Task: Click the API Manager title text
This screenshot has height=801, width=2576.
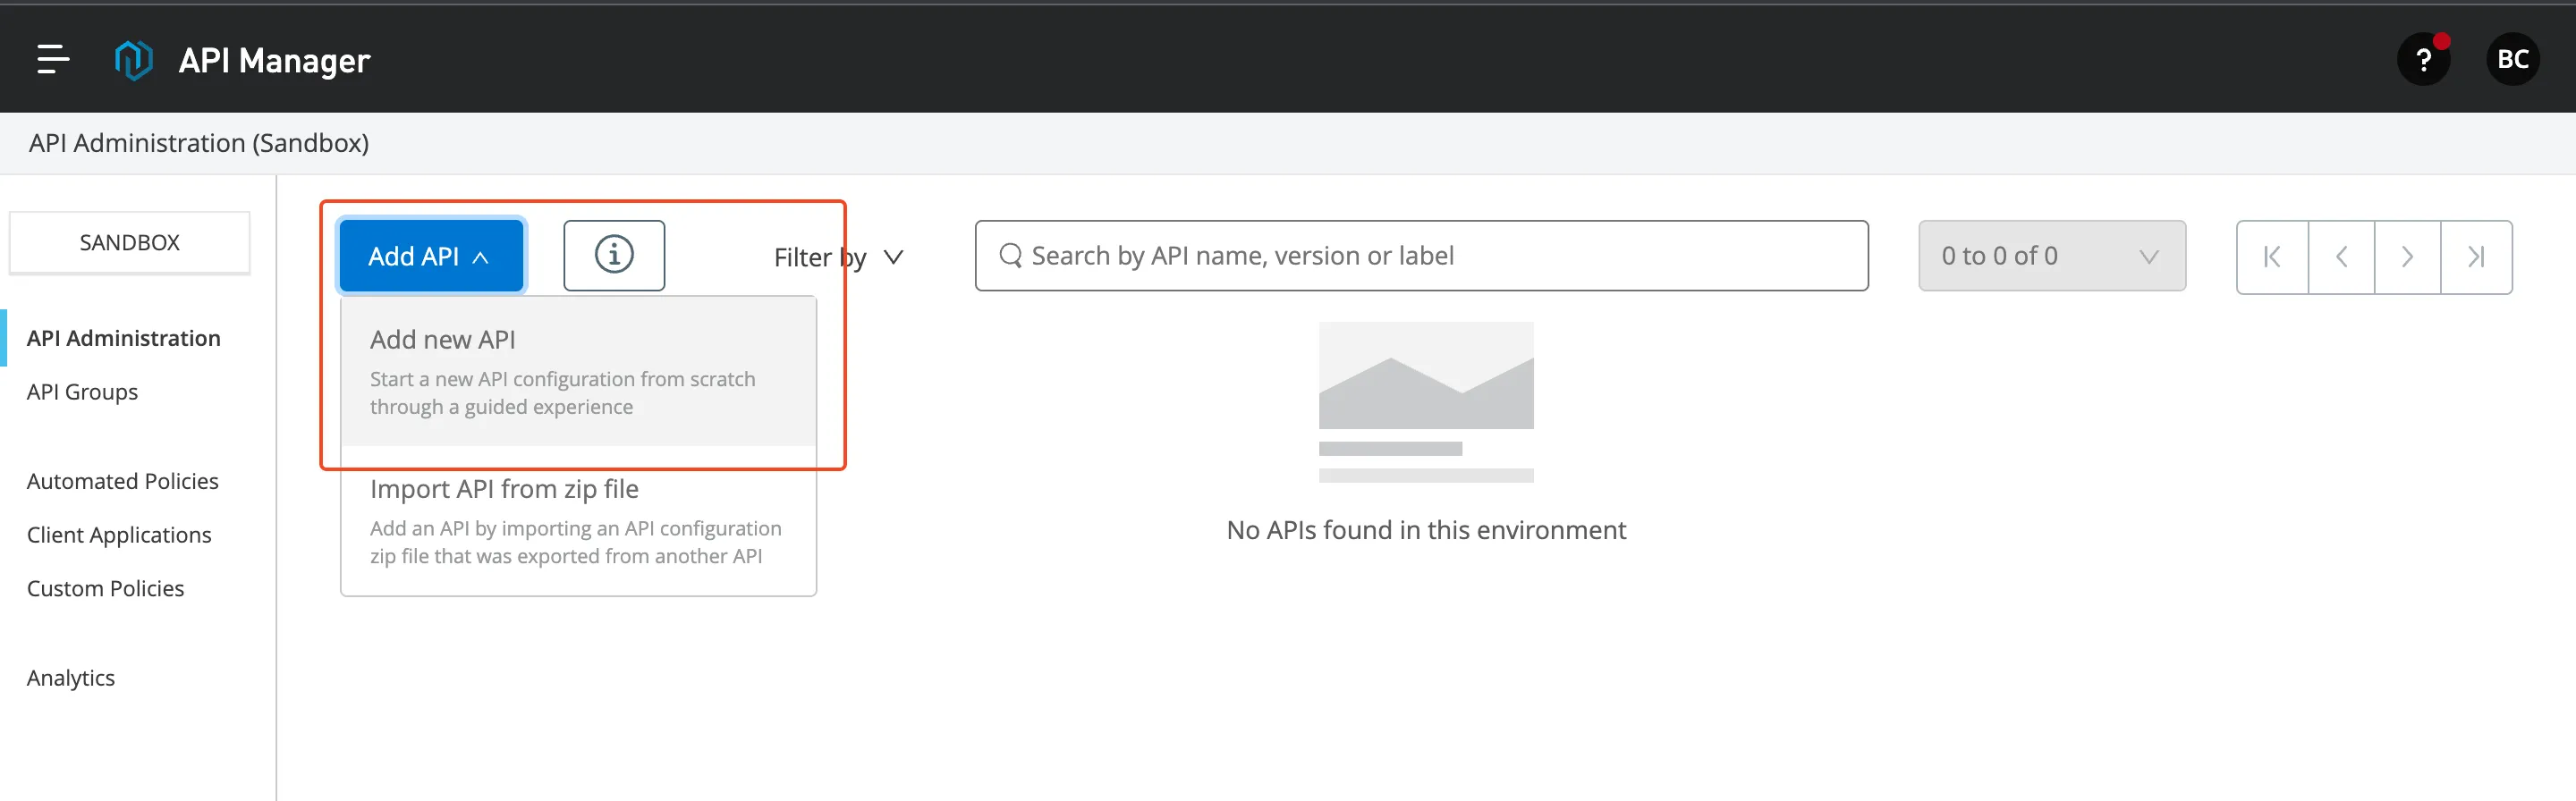Action: pos(274,61)
